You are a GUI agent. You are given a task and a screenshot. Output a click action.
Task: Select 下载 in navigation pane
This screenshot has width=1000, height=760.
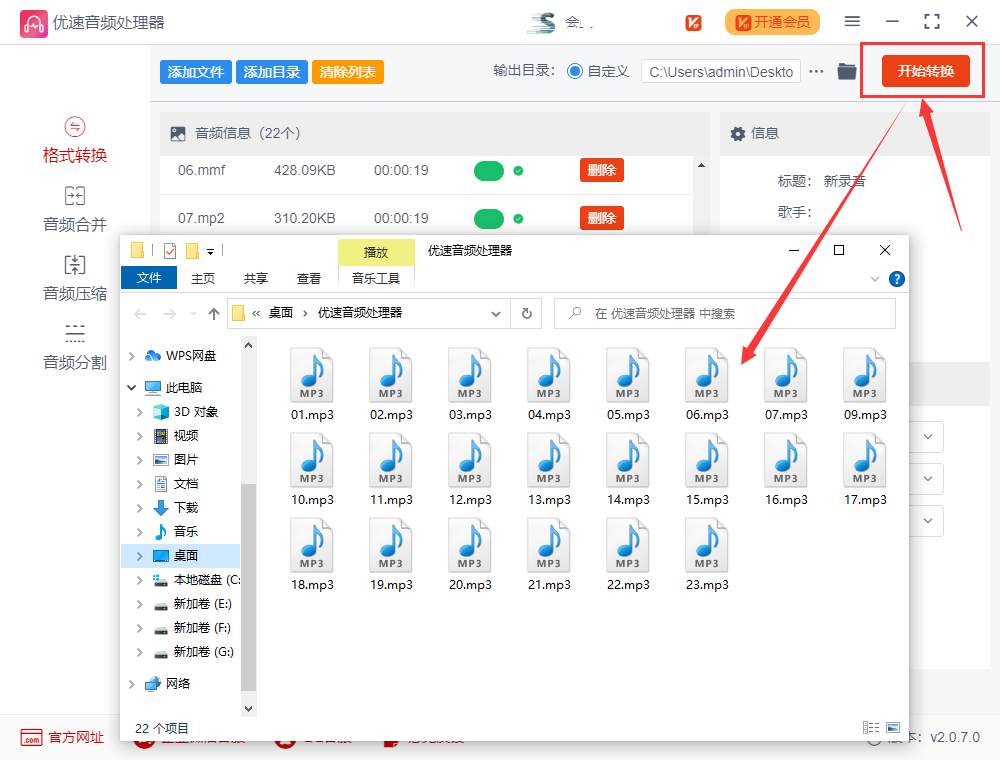[x=186, y=508]
